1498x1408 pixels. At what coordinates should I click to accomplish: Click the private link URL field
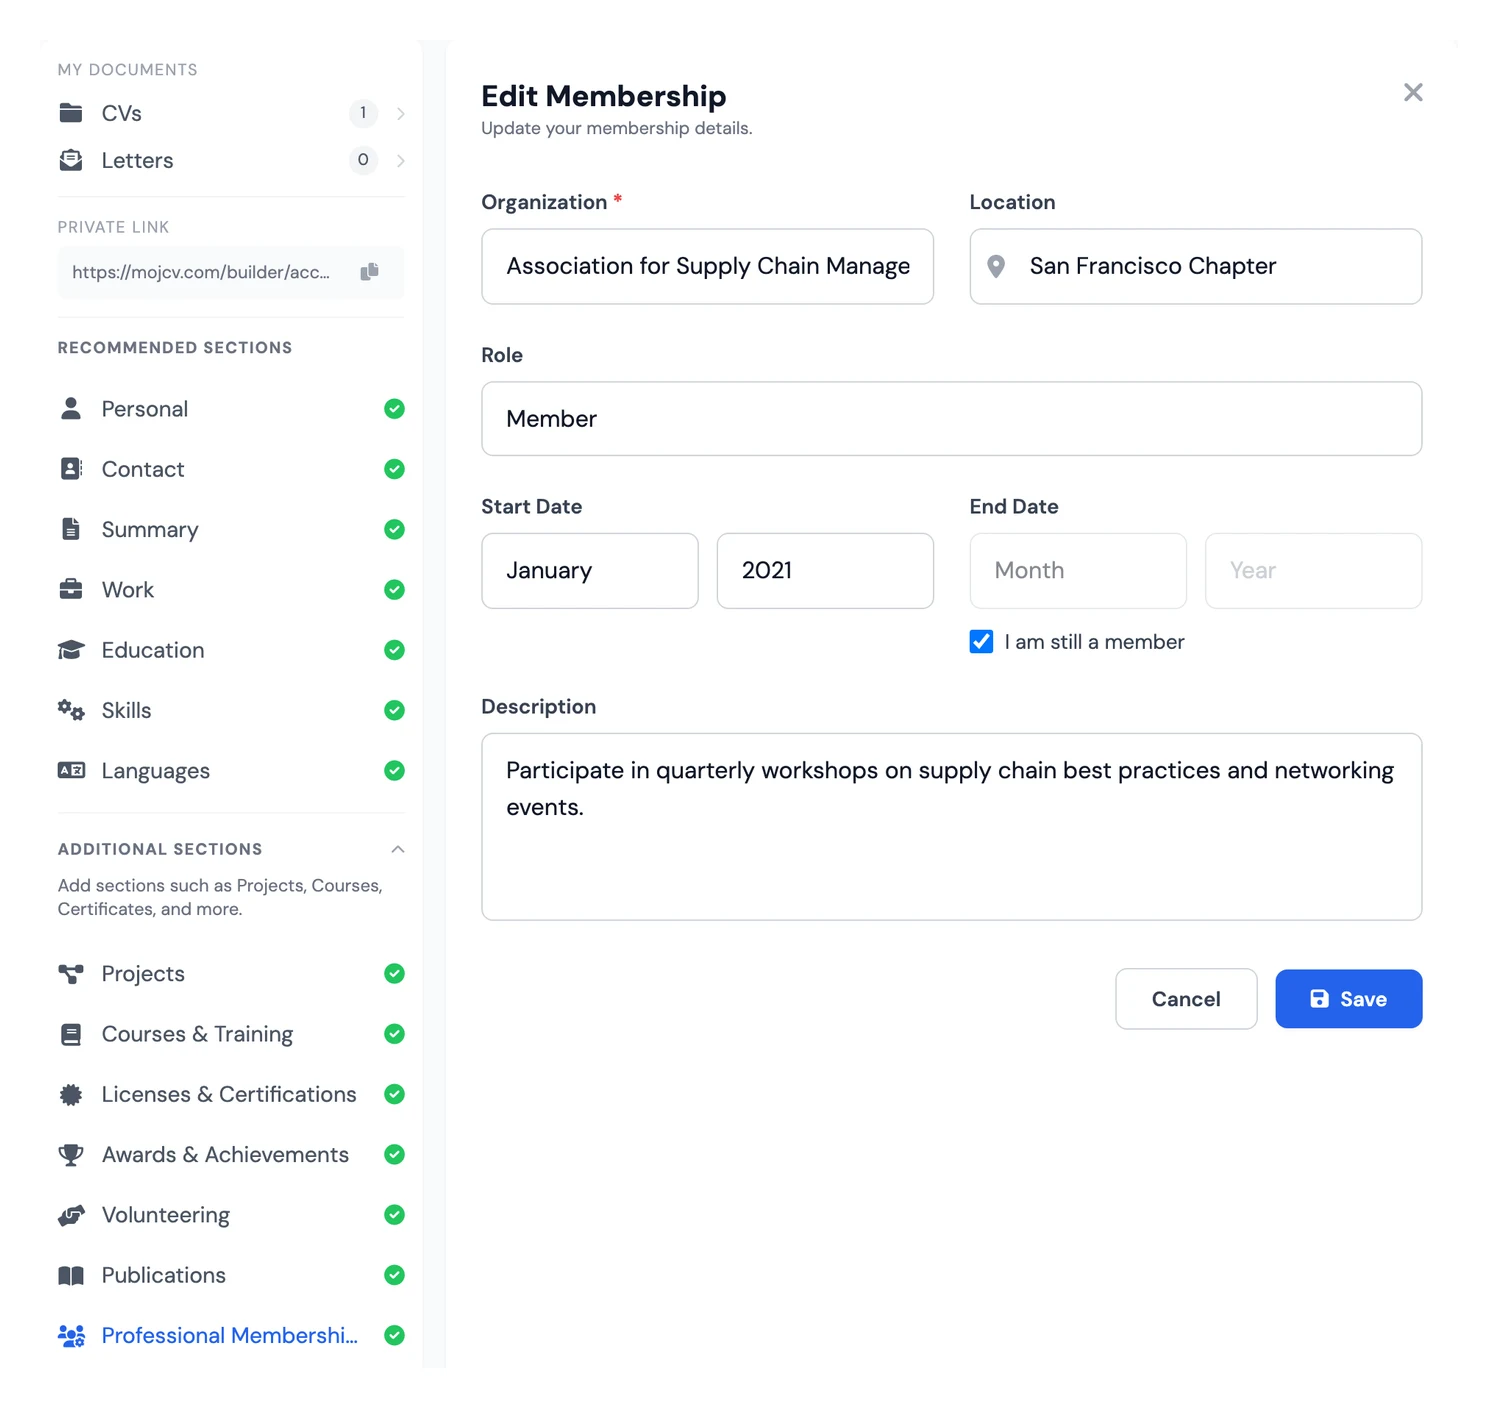coord(231,272)
